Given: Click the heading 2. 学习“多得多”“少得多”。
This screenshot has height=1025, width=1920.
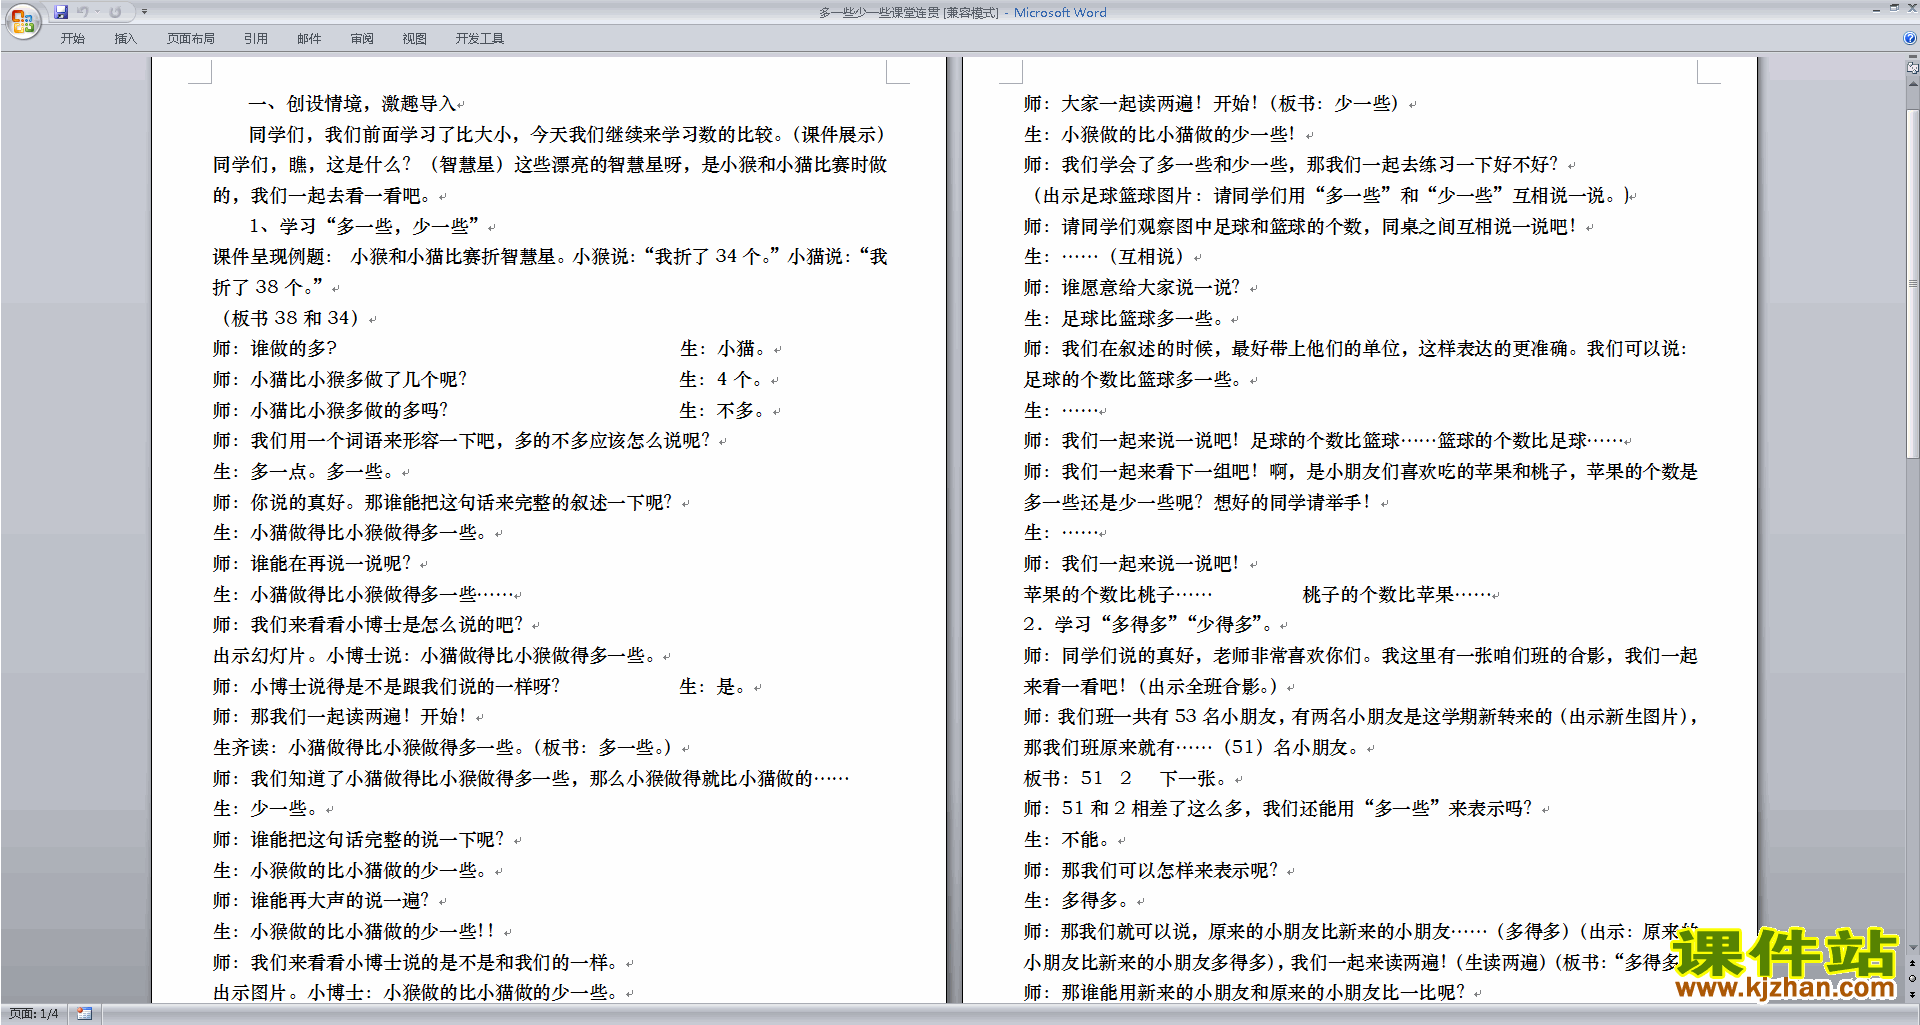Looking at the screenshot, I should pos(1149,625).
